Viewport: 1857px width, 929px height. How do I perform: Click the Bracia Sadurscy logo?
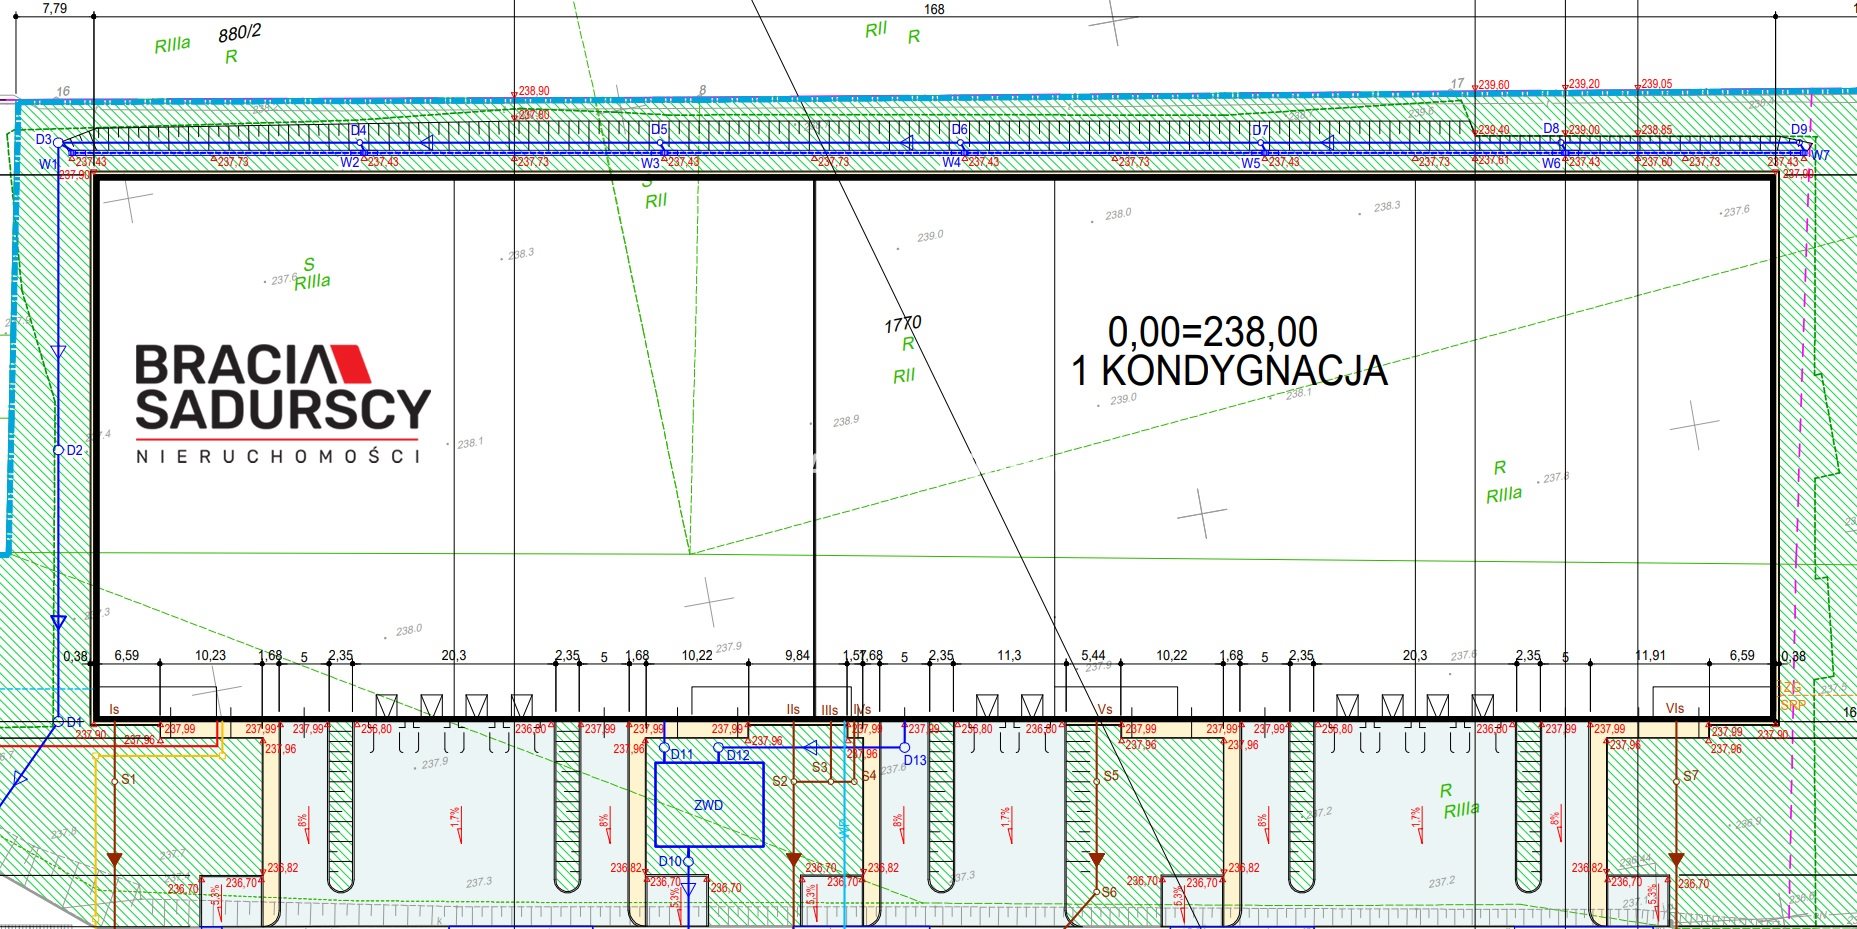pos(282,404)
